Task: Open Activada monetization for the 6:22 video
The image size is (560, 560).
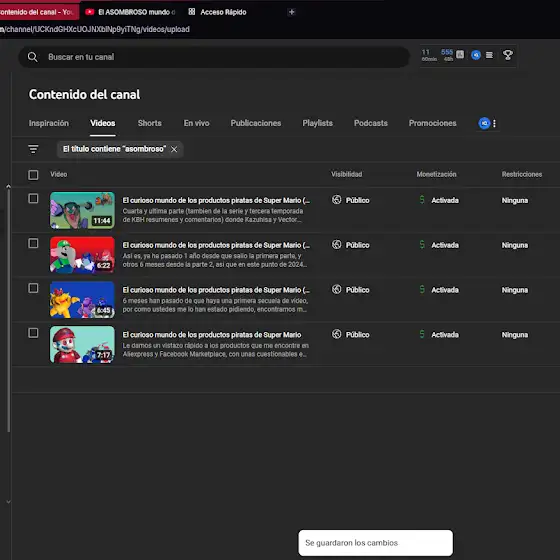Action: tap(445, 245)
